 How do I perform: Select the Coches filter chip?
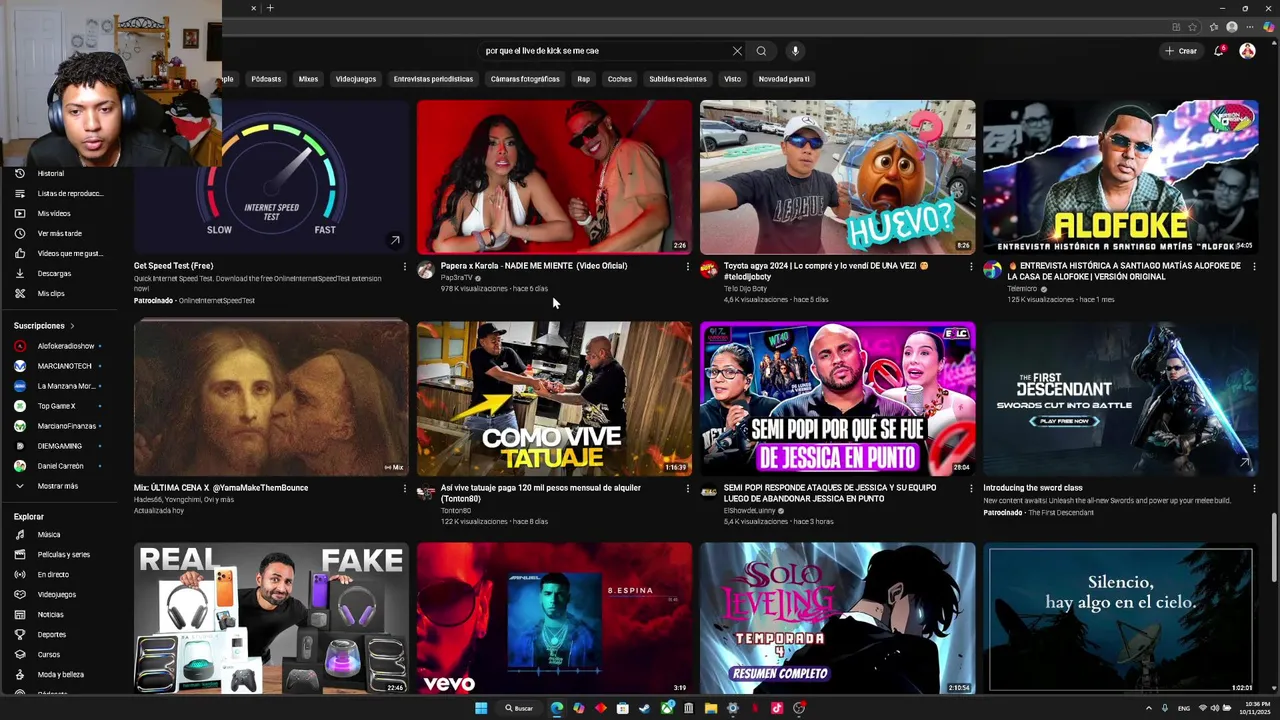click(x=619, y=79)
